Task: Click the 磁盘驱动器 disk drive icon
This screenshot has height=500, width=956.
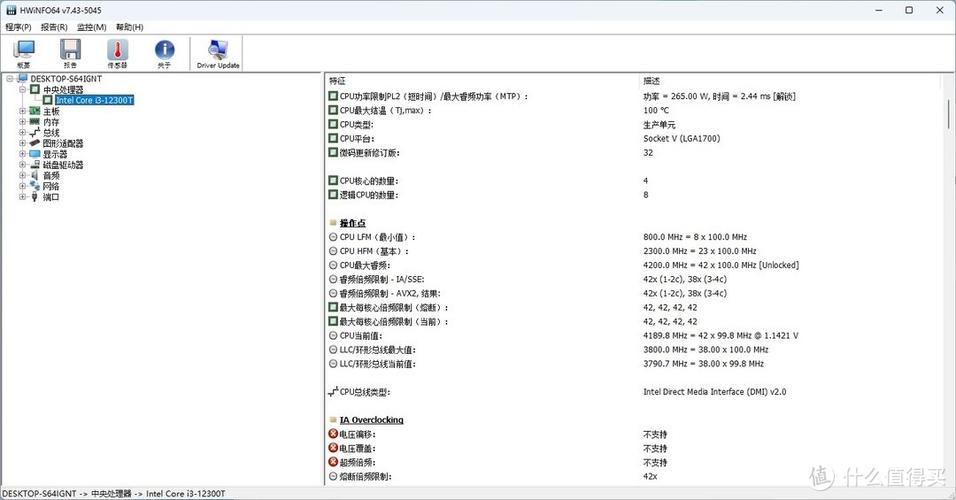Action: pyautogui.click(x=35, y=165)
